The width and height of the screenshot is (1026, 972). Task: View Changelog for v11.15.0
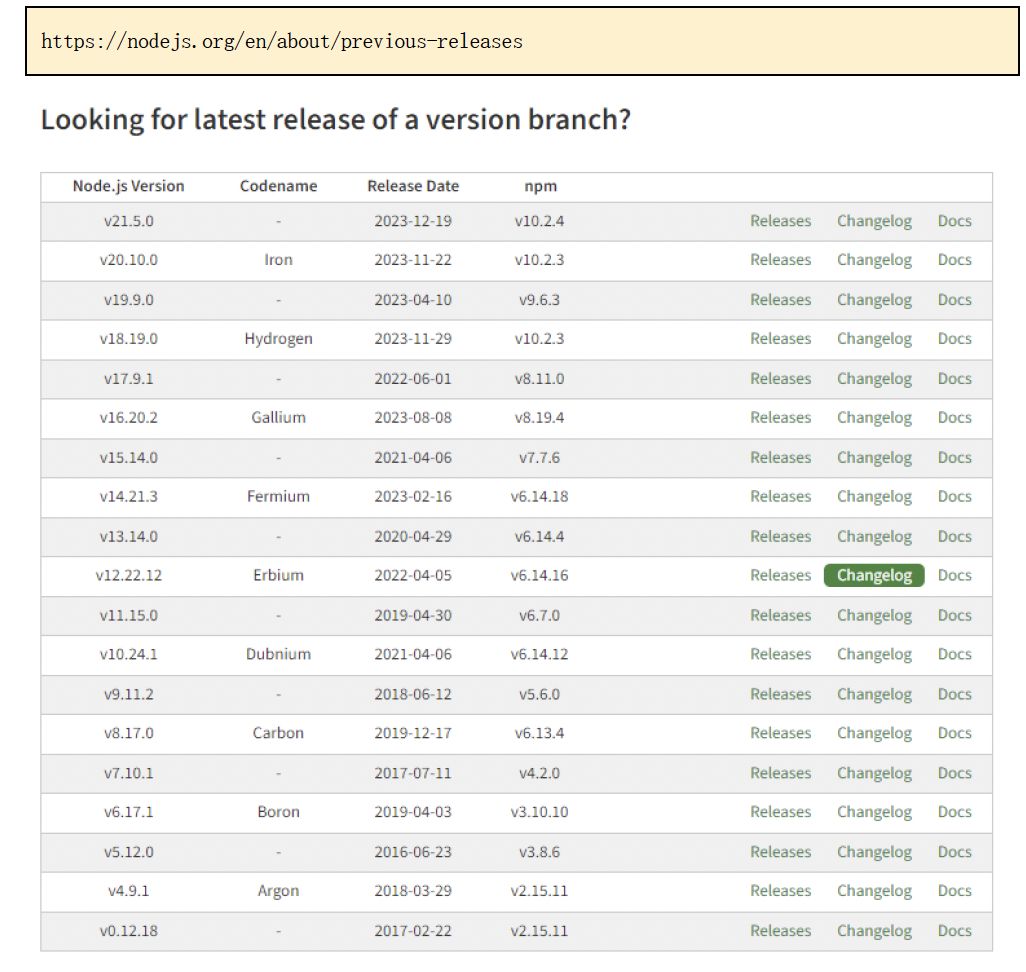tap(874, 615)
